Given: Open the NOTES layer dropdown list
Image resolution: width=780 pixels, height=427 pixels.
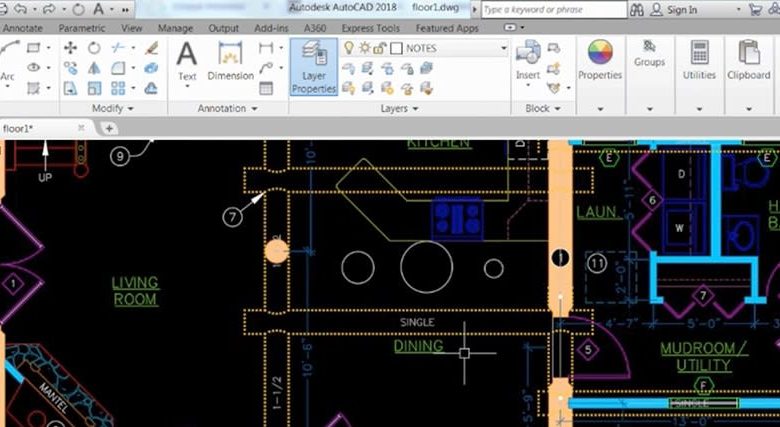Looking at the screenshot, I should [501, 48].
